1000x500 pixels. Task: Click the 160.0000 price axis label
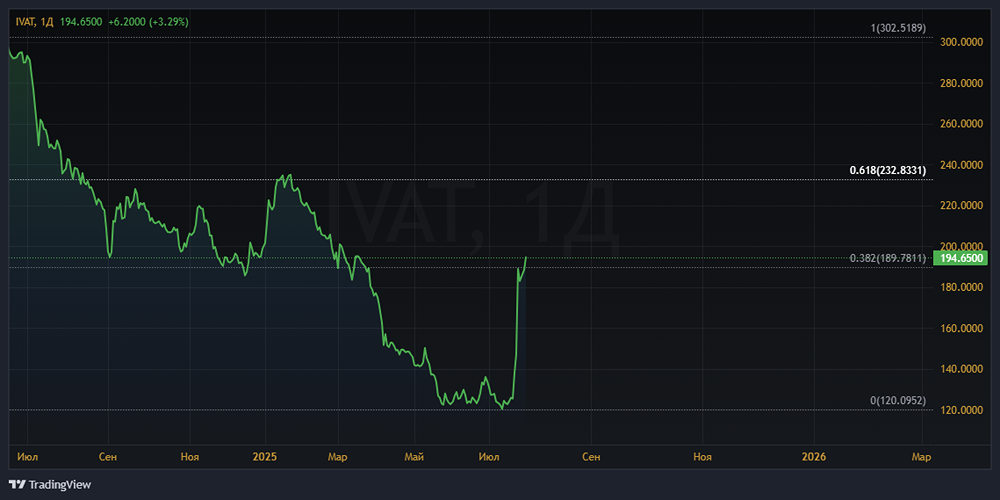tap(960, 328)
